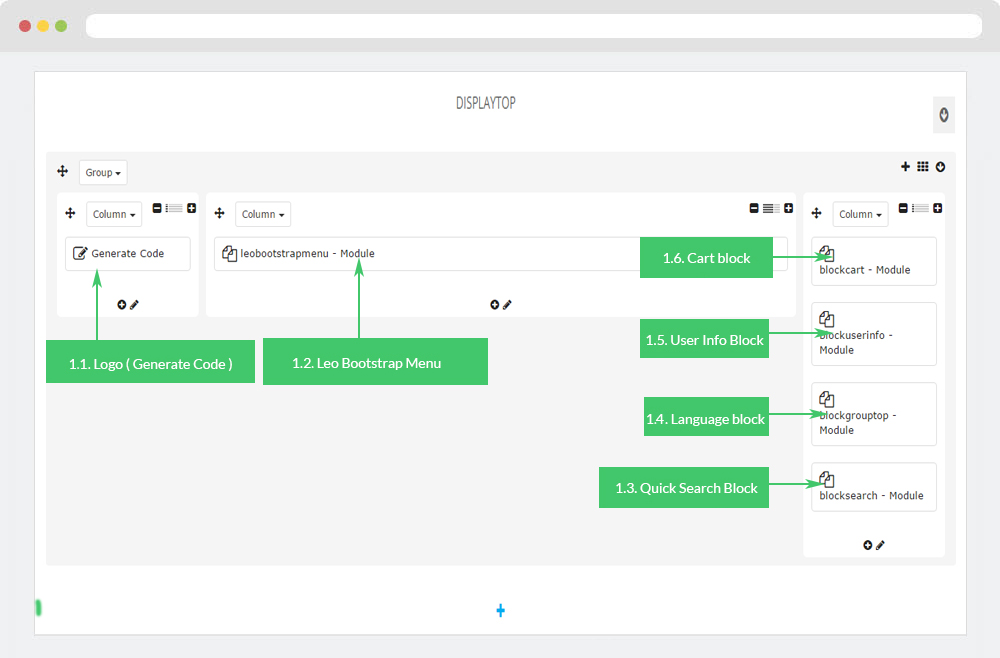Click the group collapse circle arrow icon
Screen dimensions: 1000x658
pos(940,167)
